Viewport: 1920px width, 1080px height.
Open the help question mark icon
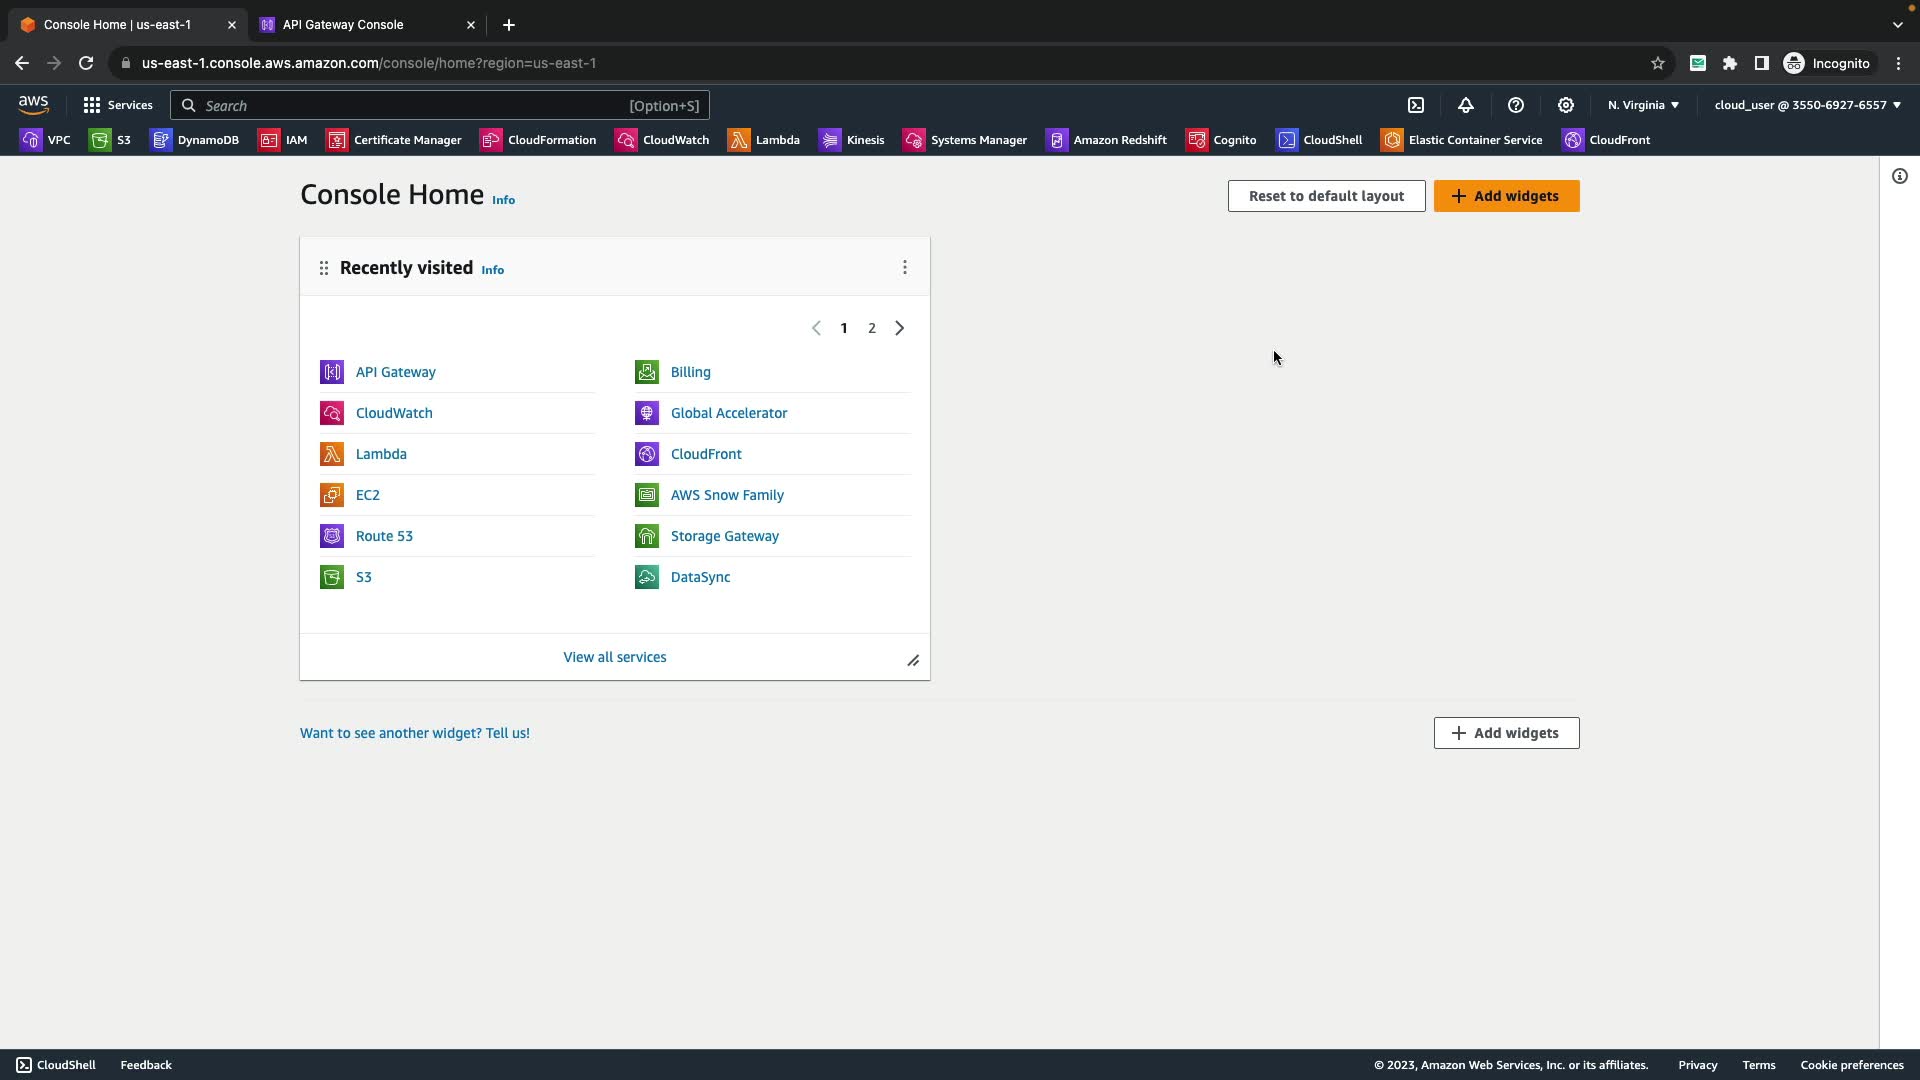pos(1516,105)
